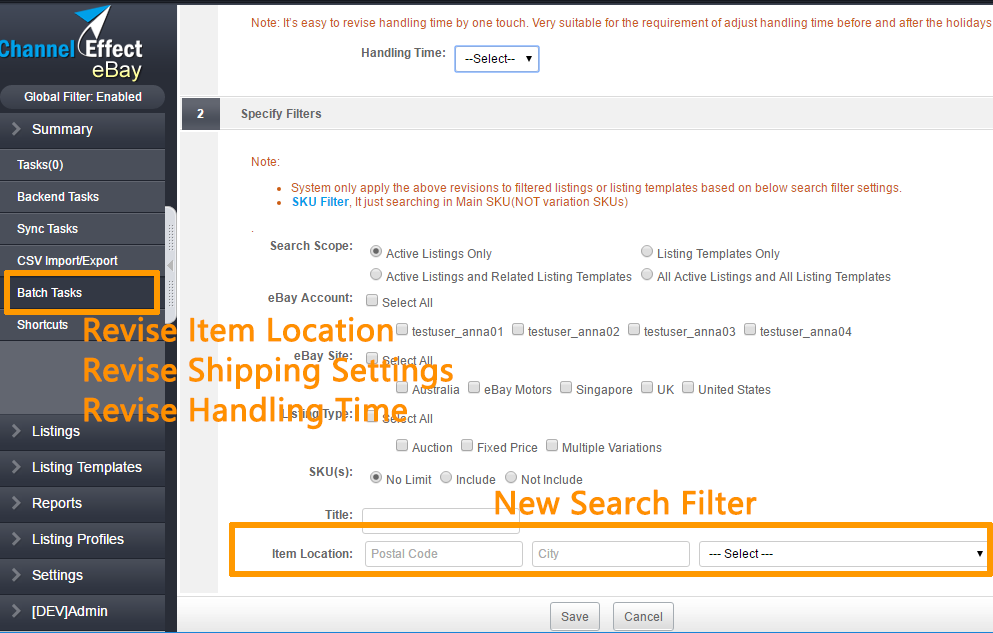
Task: Select SKU Include radio button
Action: (446, 477)
